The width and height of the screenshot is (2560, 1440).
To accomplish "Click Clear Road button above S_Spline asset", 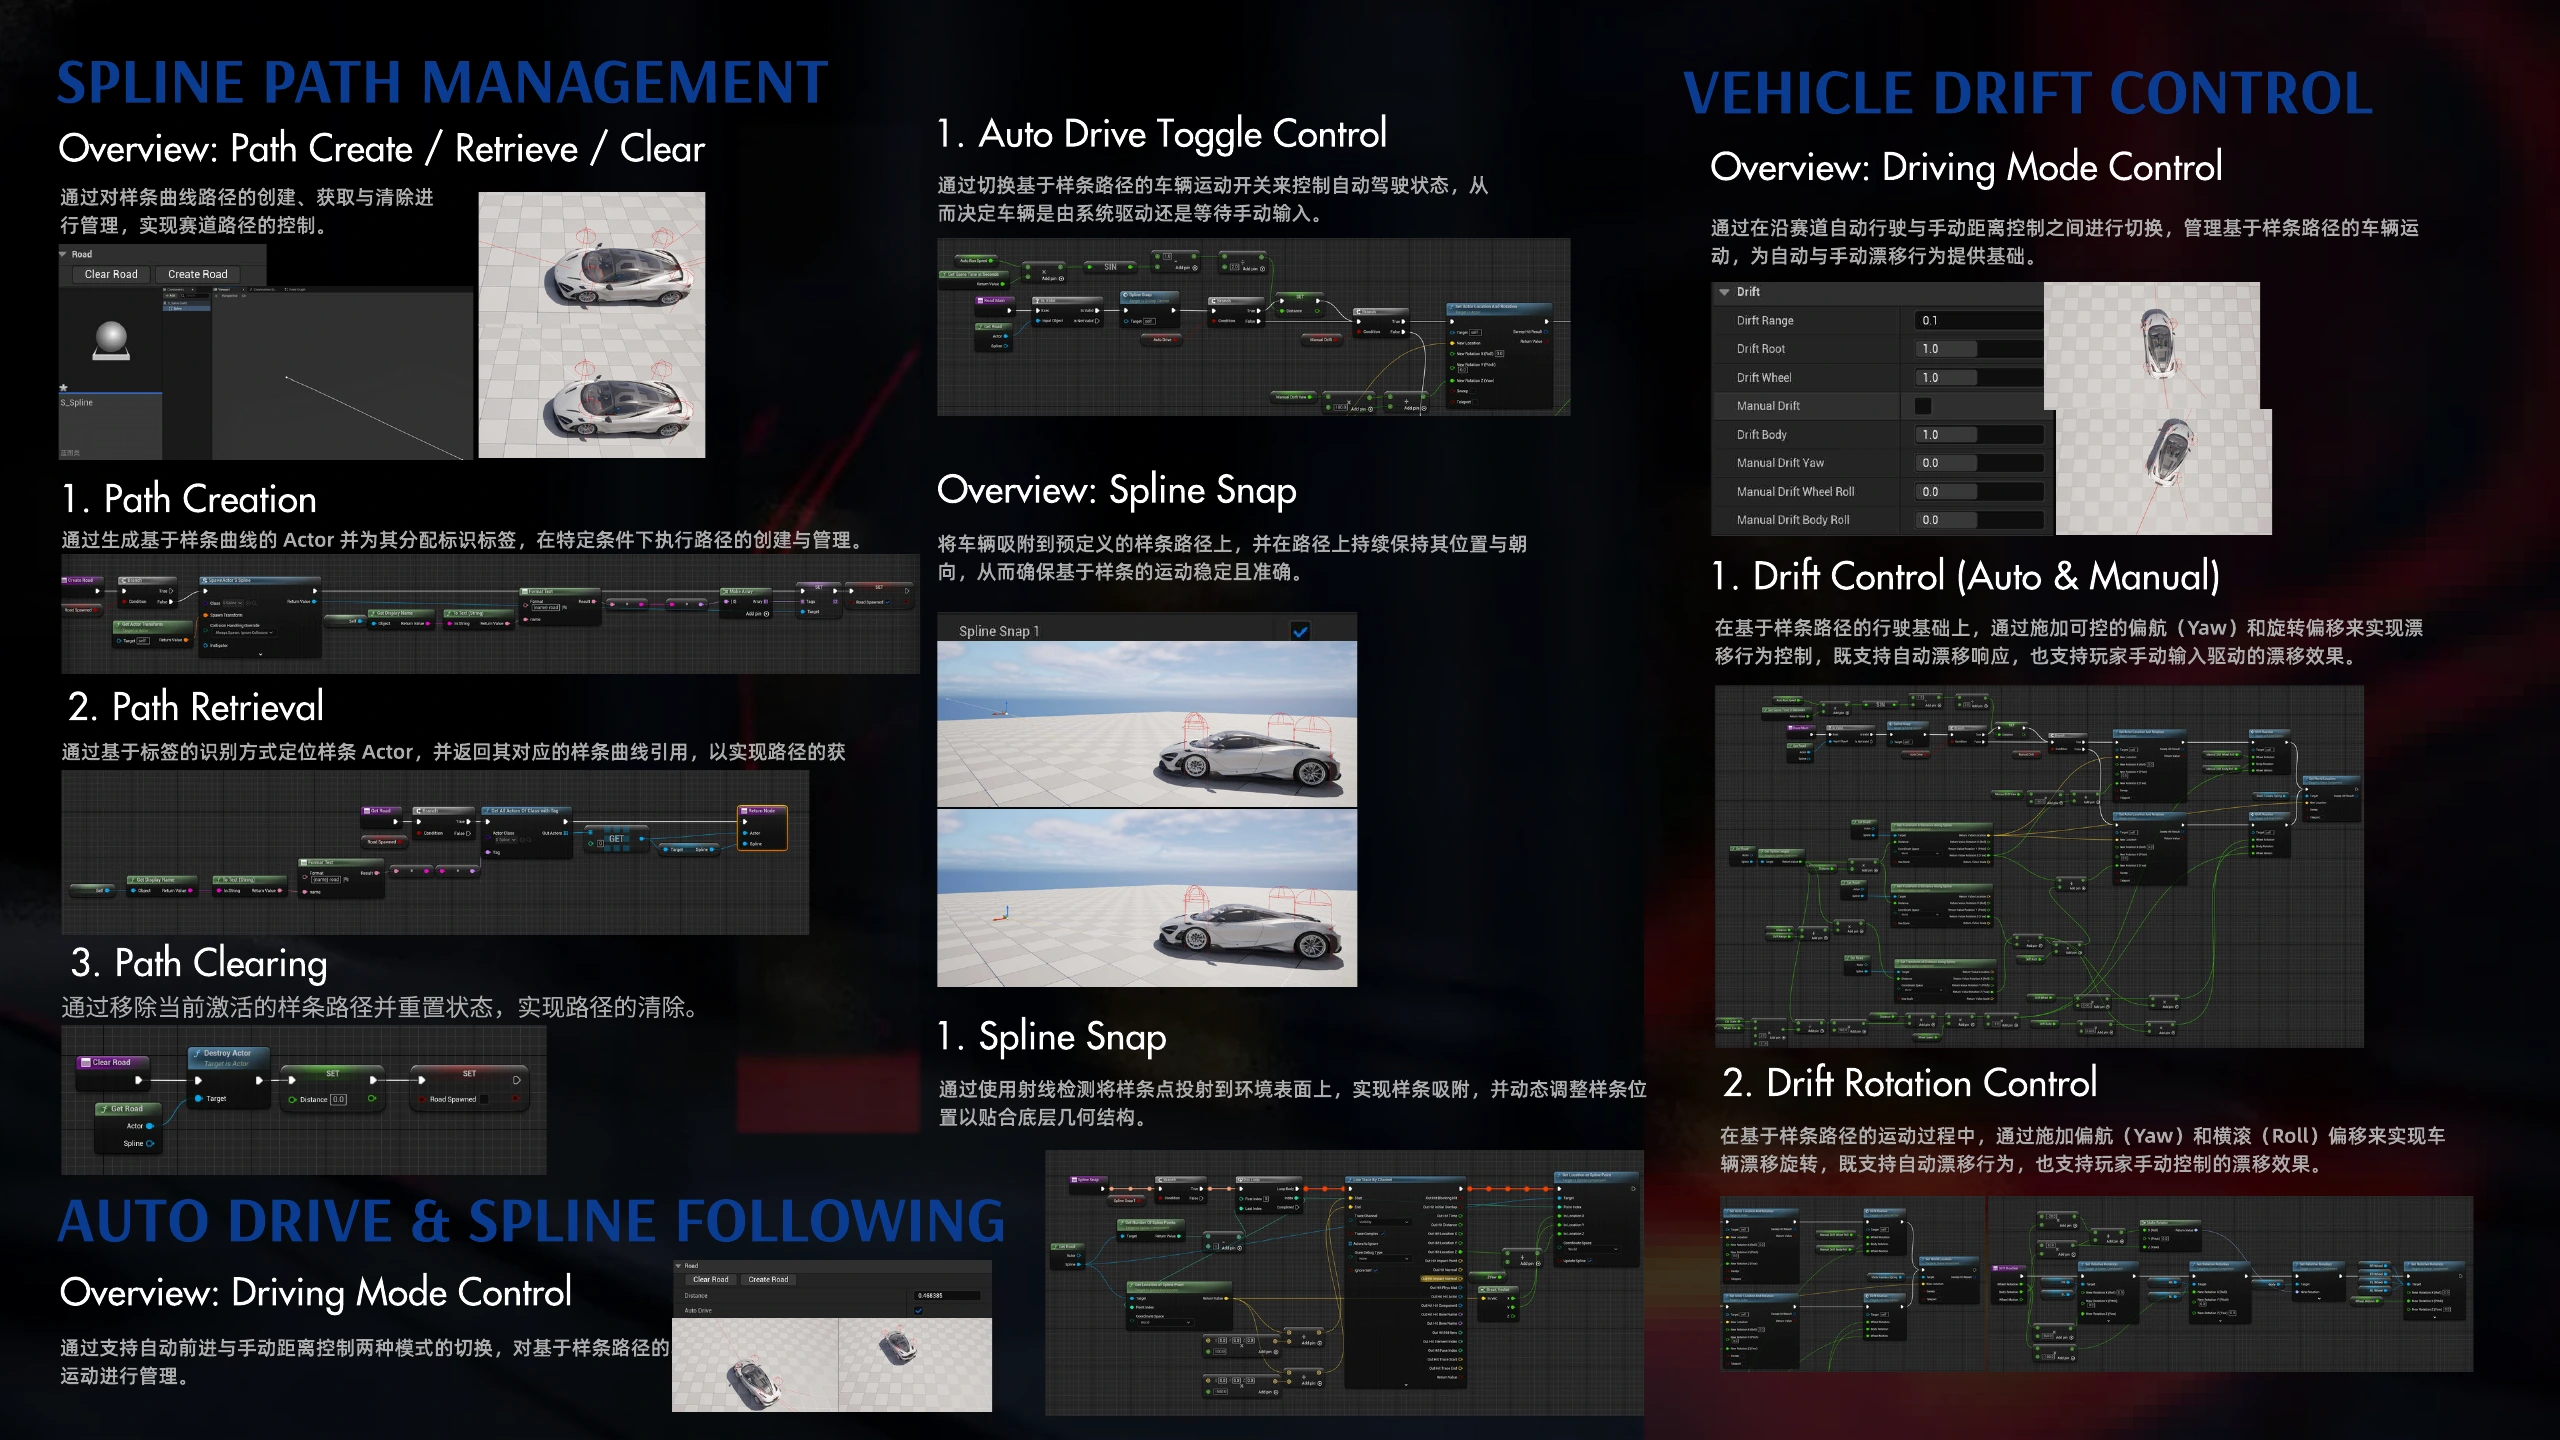I will (111, 274).
